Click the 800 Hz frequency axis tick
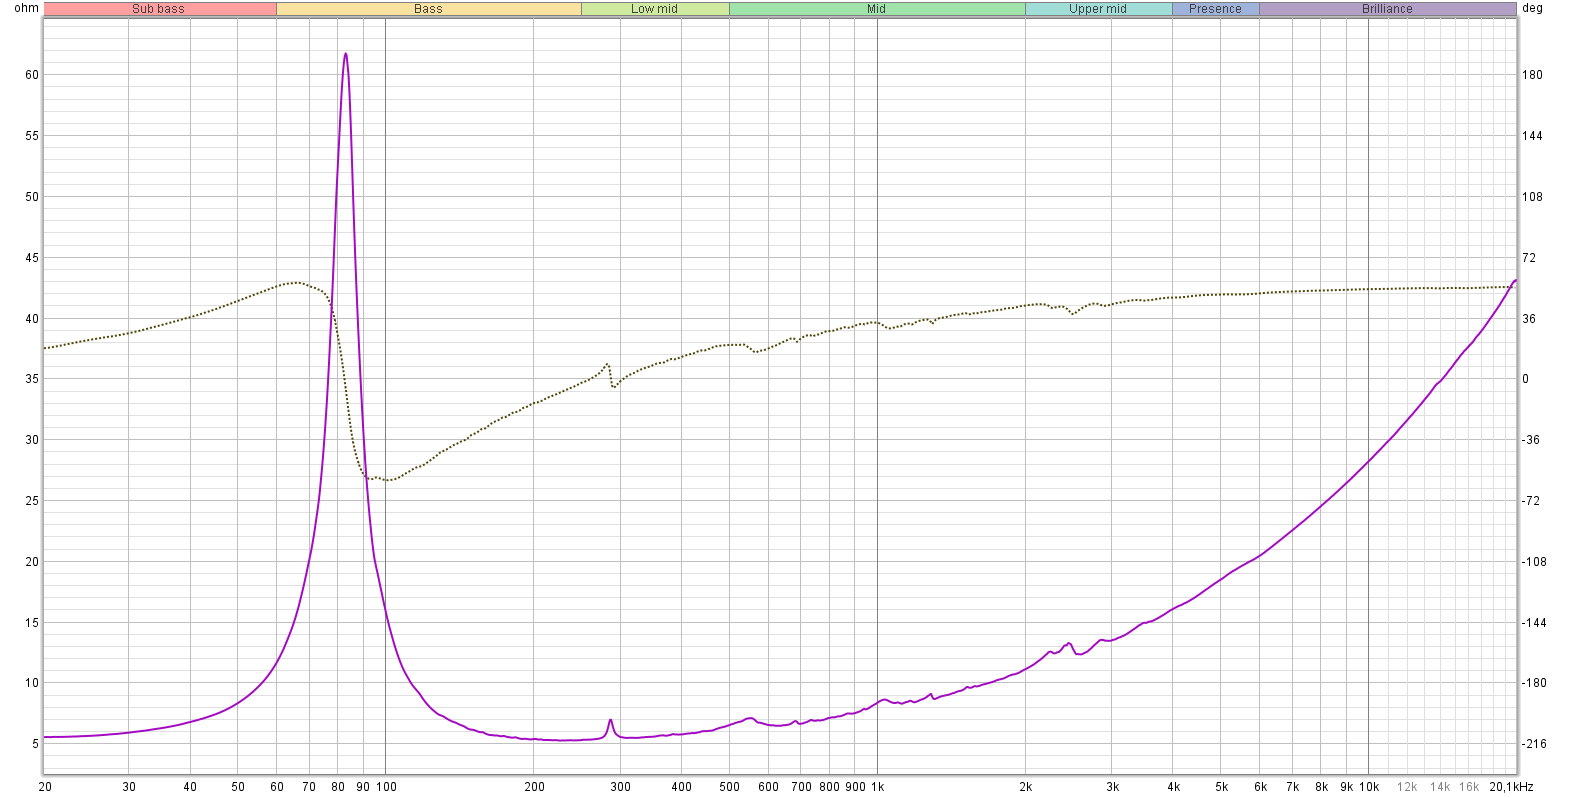 (829, 787)
